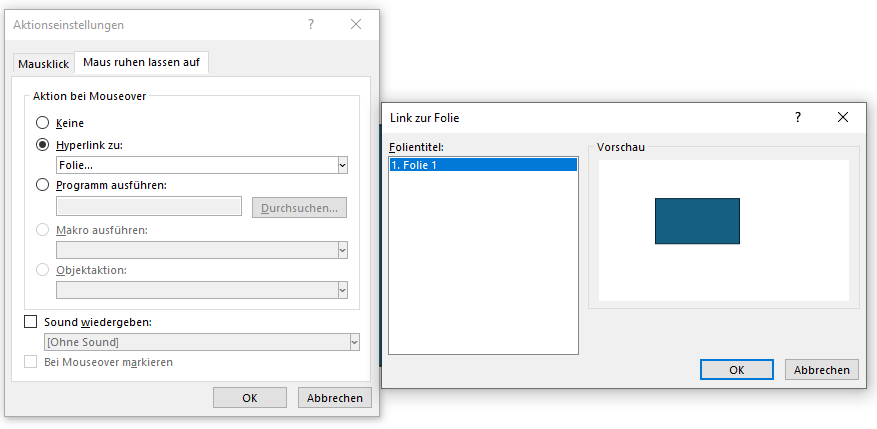This screenshot has height=429, width=877.
Task: Close the Link zur Folie dialog
Action: (843, 117)
